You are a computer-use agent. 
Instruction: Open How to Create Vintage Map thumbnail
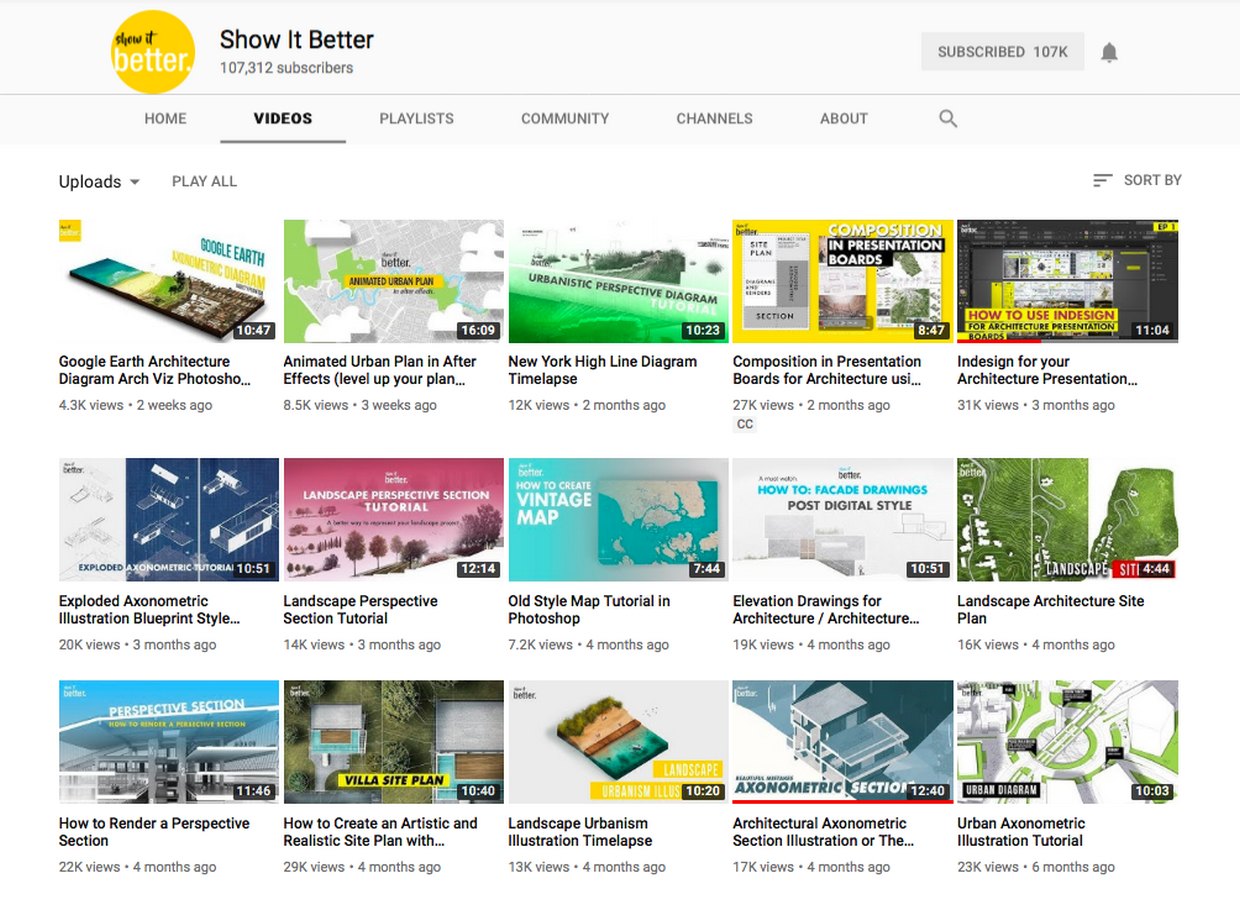pyautogui.click(x=618, y=520)
